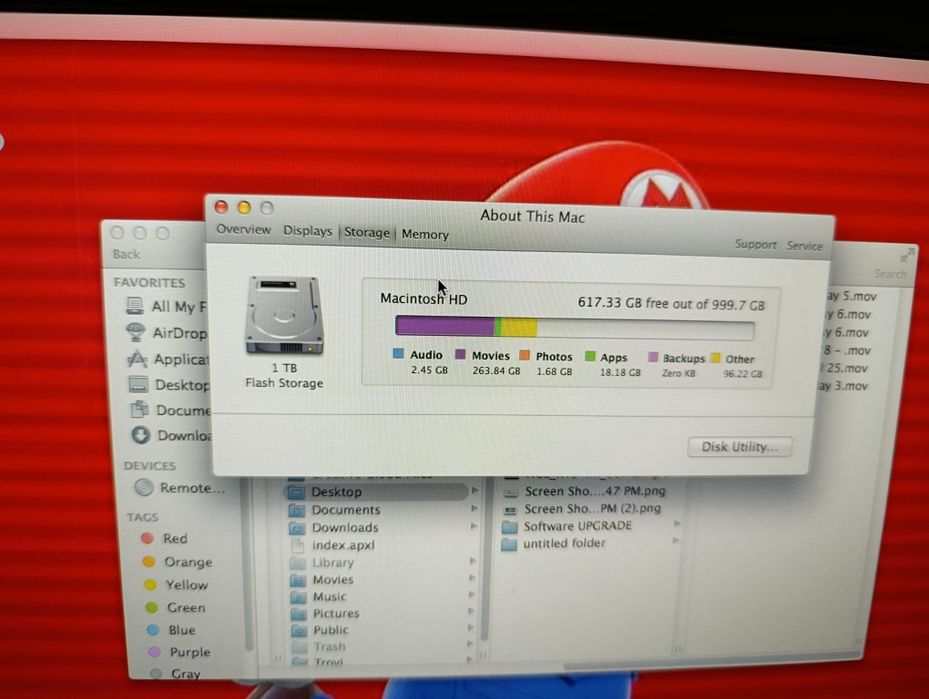Viewport: 929px width, 699px height.
Task: Open the Displays tab
Action: 307,230
